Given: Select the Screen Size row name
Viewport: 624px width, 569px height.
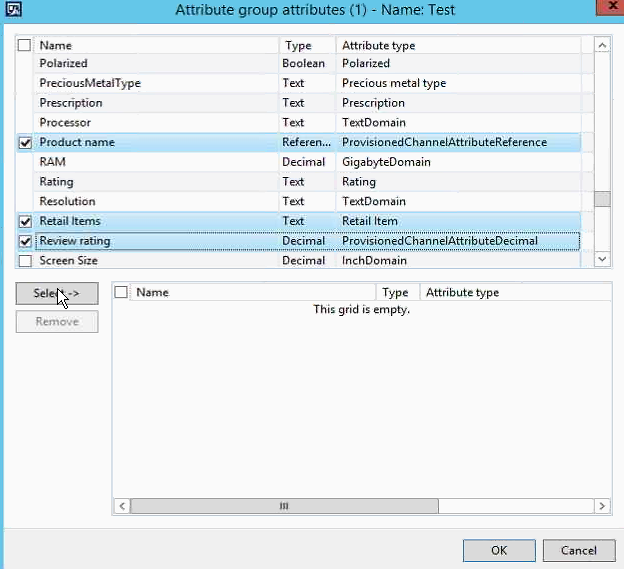Looking at the screenshot, I should (x=68, y=261).
